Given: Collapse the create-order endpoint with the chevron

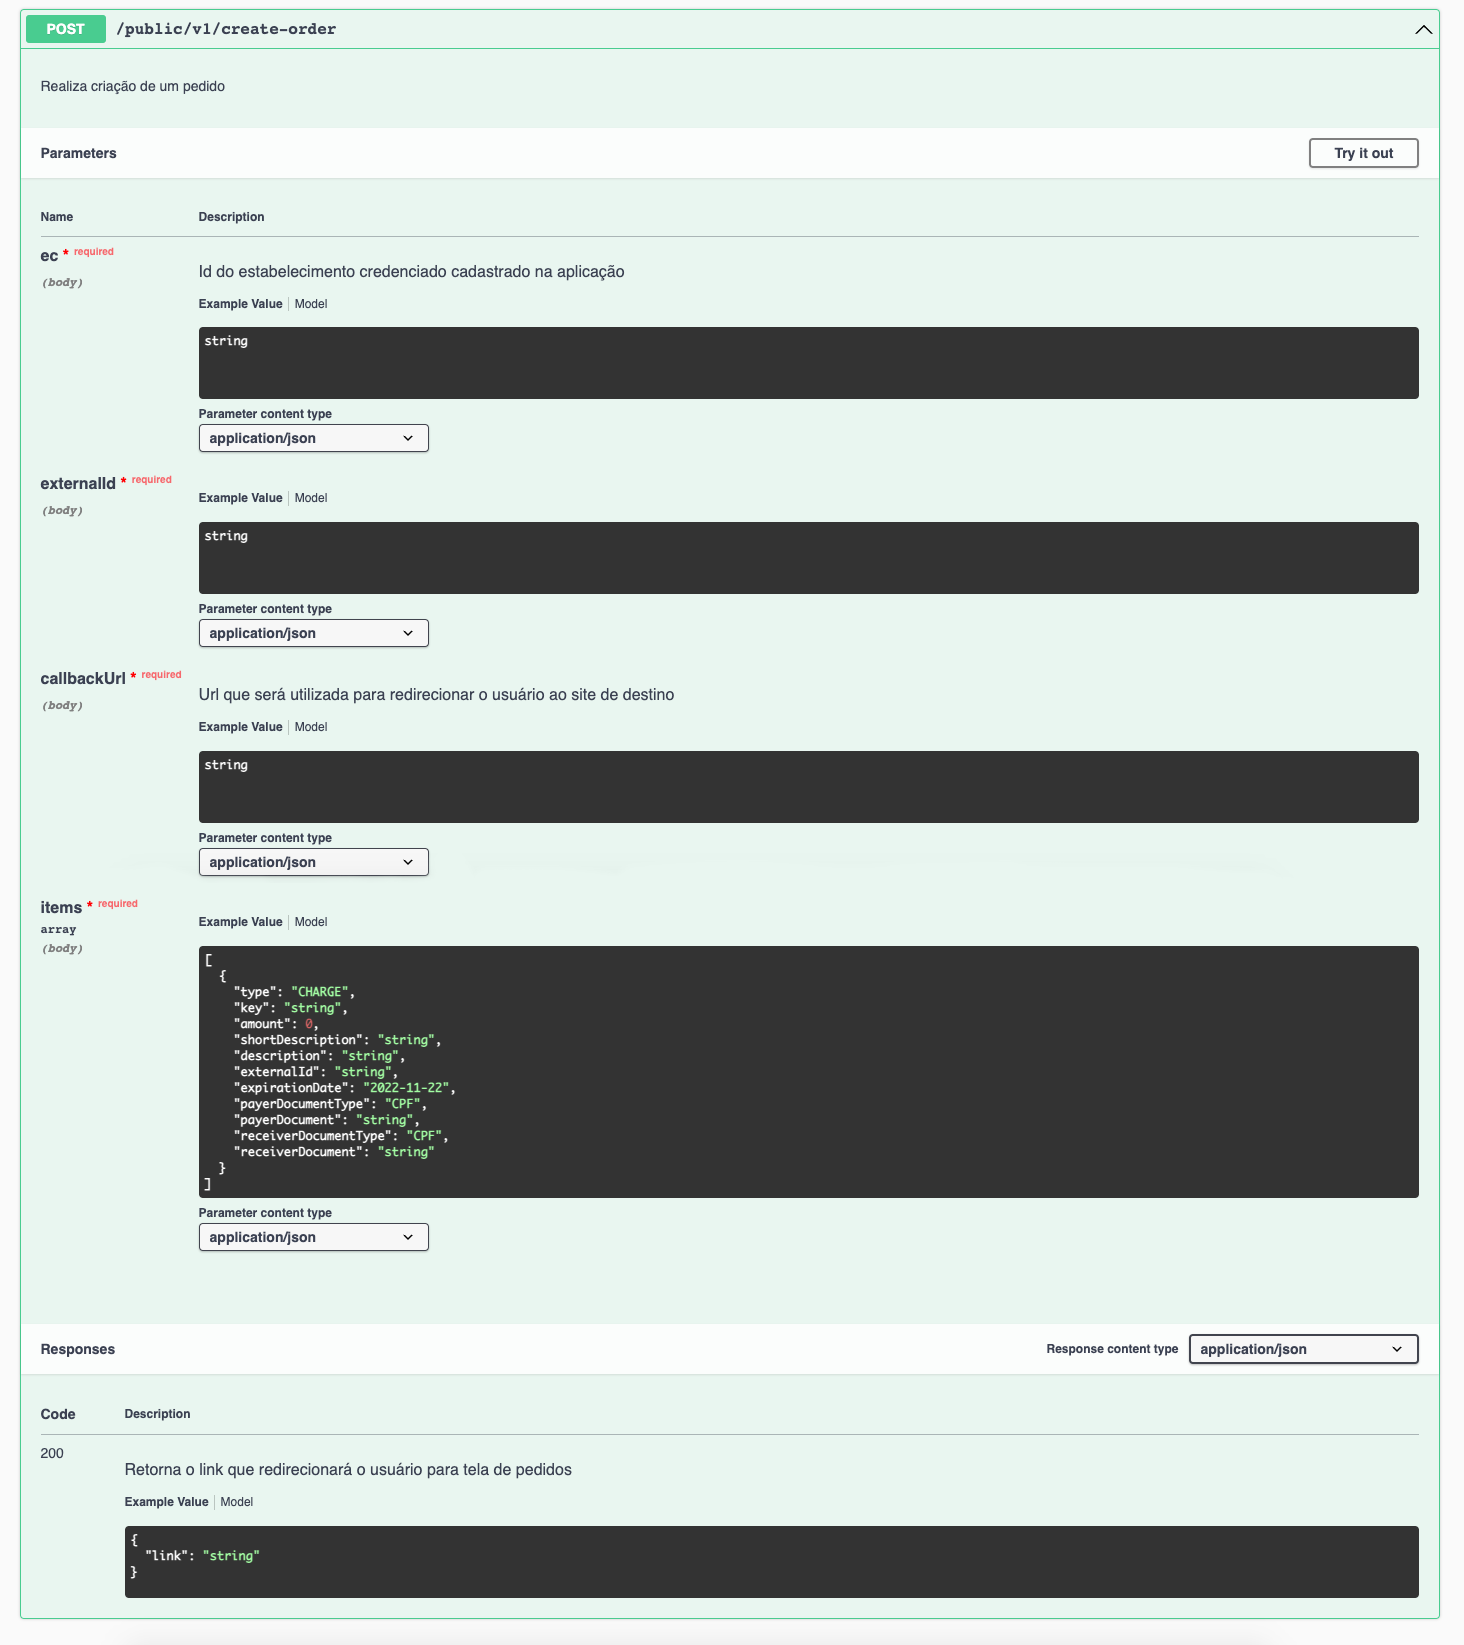Looking at the screenshot, I should [x=1423, y=30].
